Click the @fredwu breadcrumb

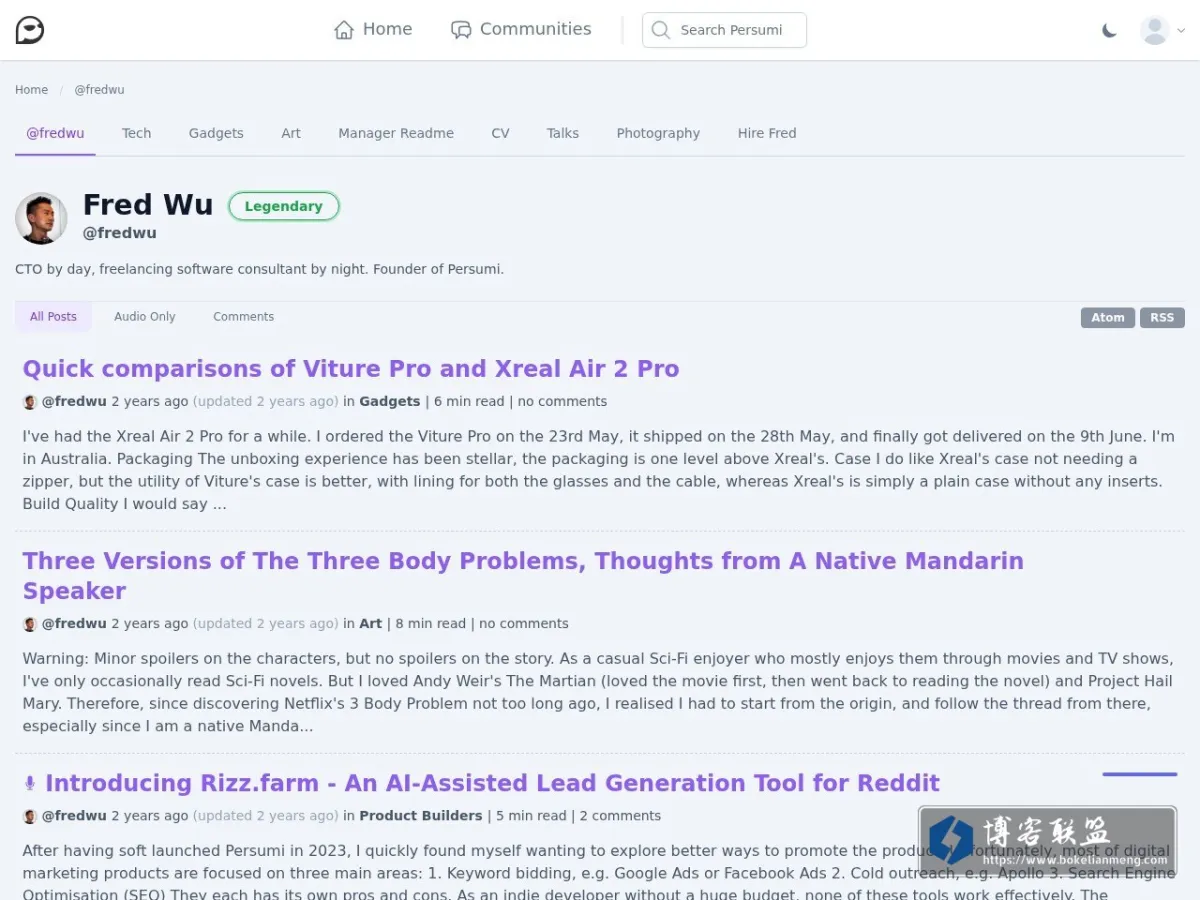coord(99,90)
